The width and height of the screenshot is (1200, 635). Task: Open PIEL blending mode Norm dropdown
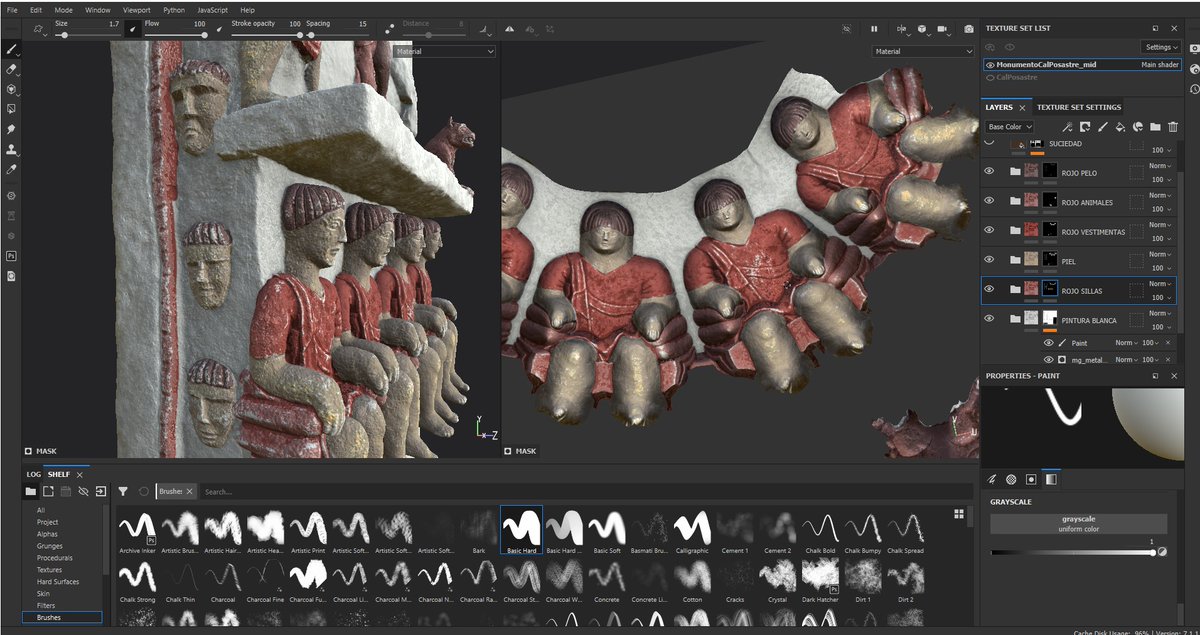pos(1159,254)
